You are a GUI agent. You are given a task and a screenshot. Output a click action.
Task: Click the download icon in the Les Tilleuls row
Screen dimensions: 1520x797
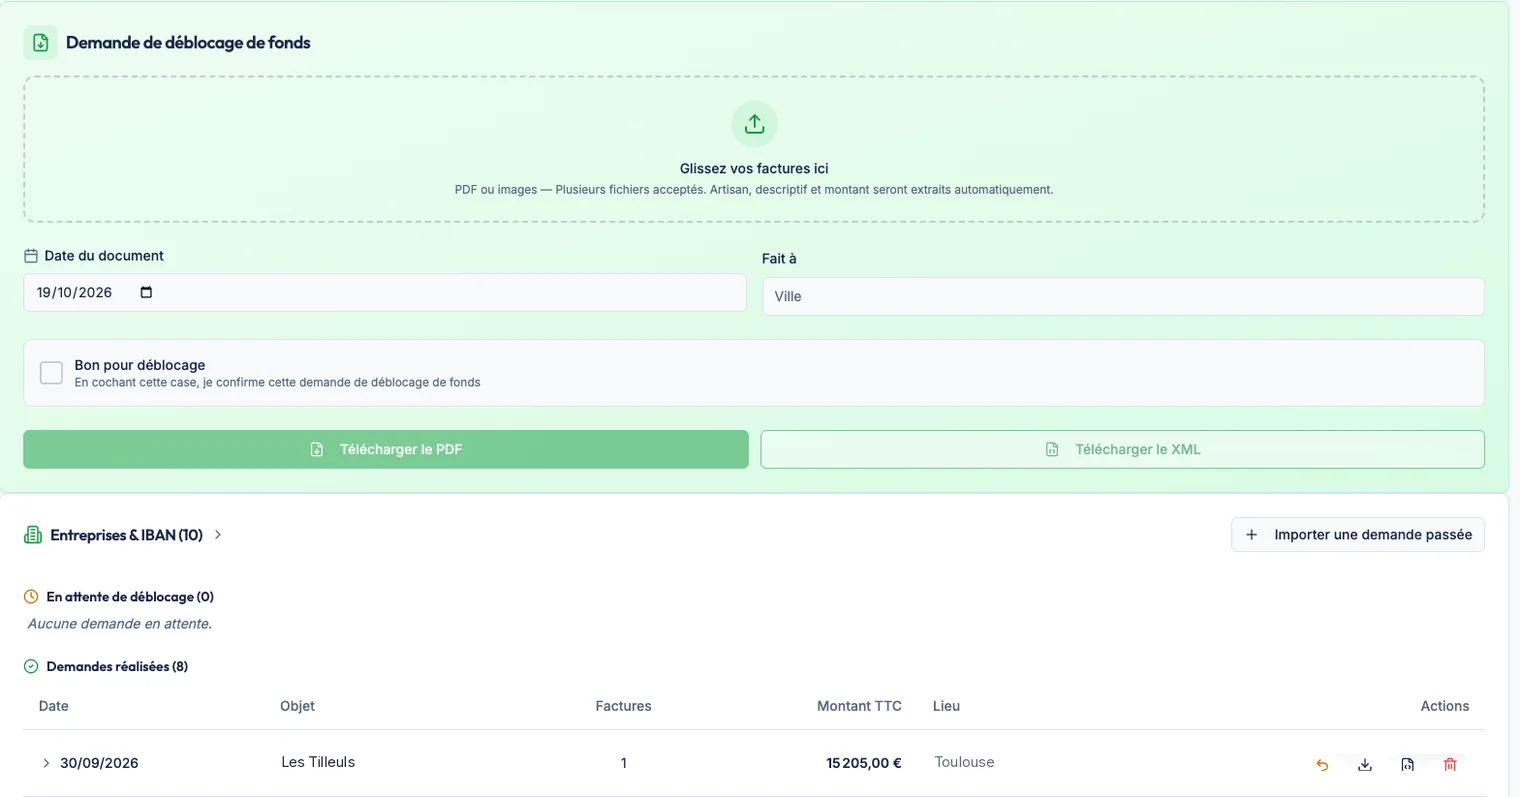[1365, 765]
